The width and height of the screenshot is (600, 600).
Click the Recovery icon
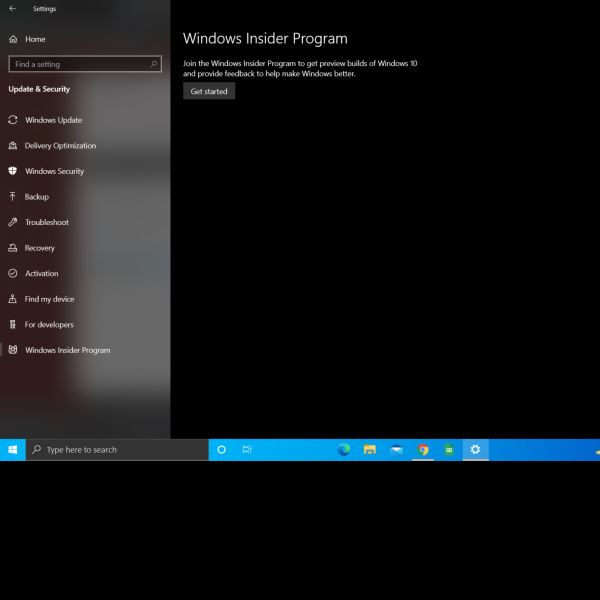(13, 248)
